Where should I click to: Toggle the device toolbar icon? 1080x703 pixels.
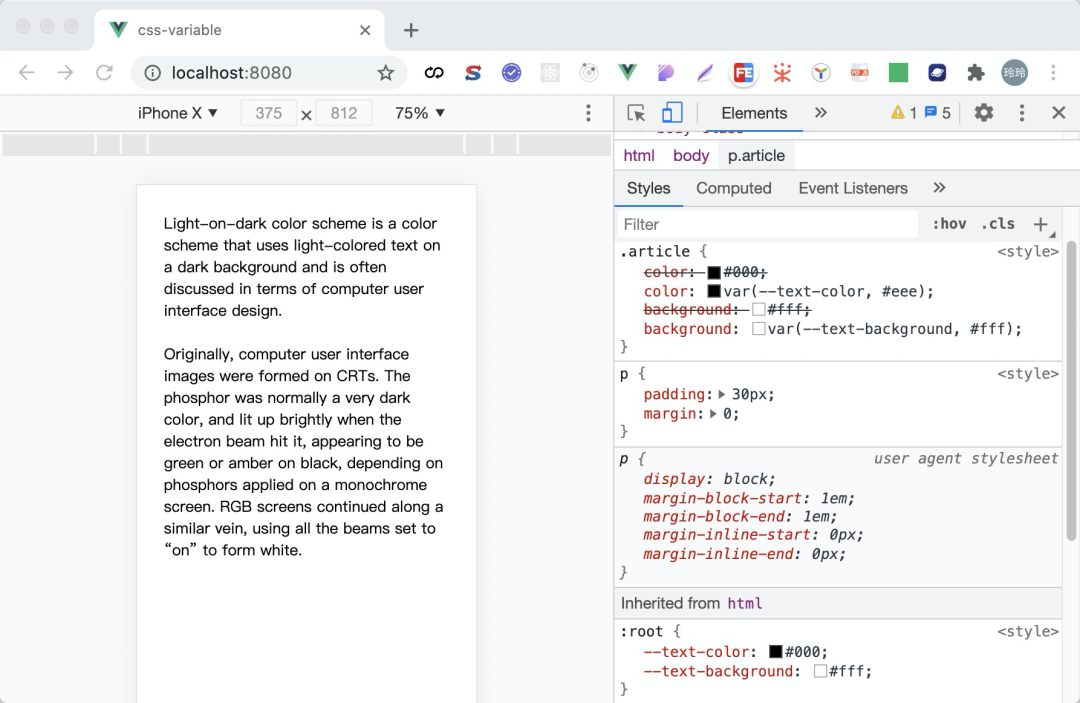[672, 113]
